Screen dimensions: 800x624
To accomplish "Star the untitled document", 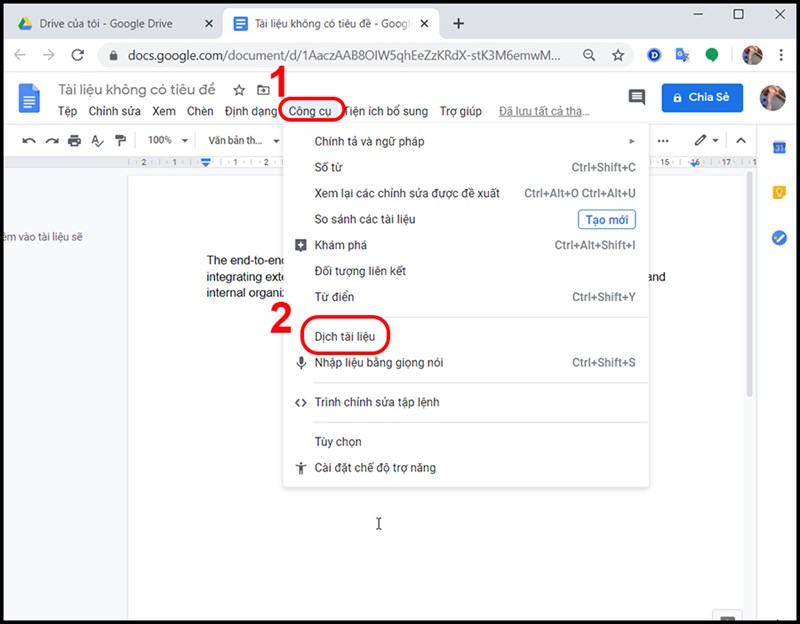I will [239, 90].
